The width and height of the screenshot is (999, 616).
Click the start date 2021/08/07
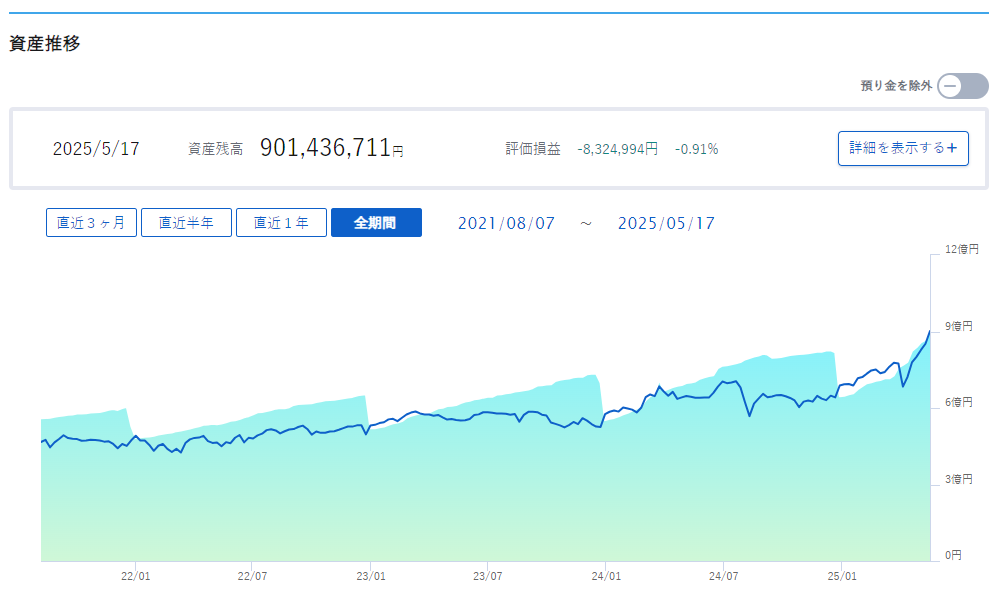coord(507,223)
